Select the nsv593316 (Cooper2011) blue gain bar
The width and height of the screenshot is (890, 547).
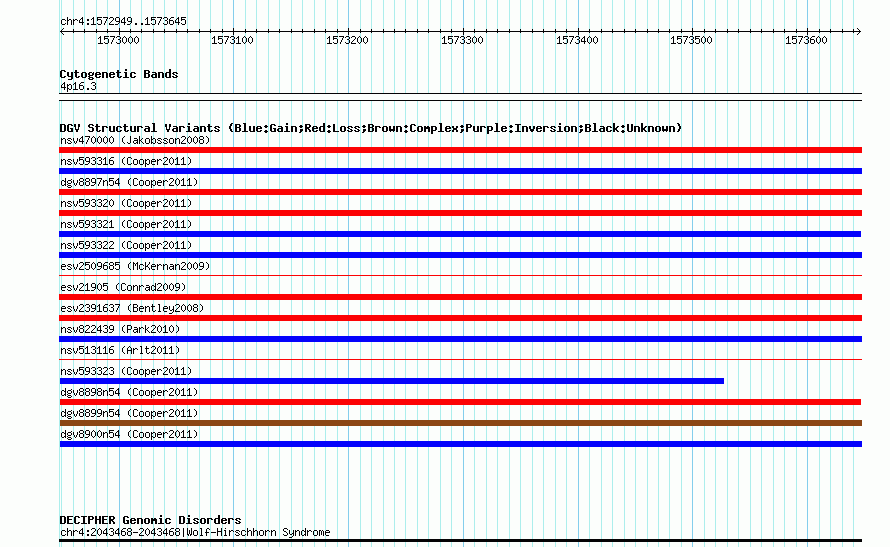(460, 171)
